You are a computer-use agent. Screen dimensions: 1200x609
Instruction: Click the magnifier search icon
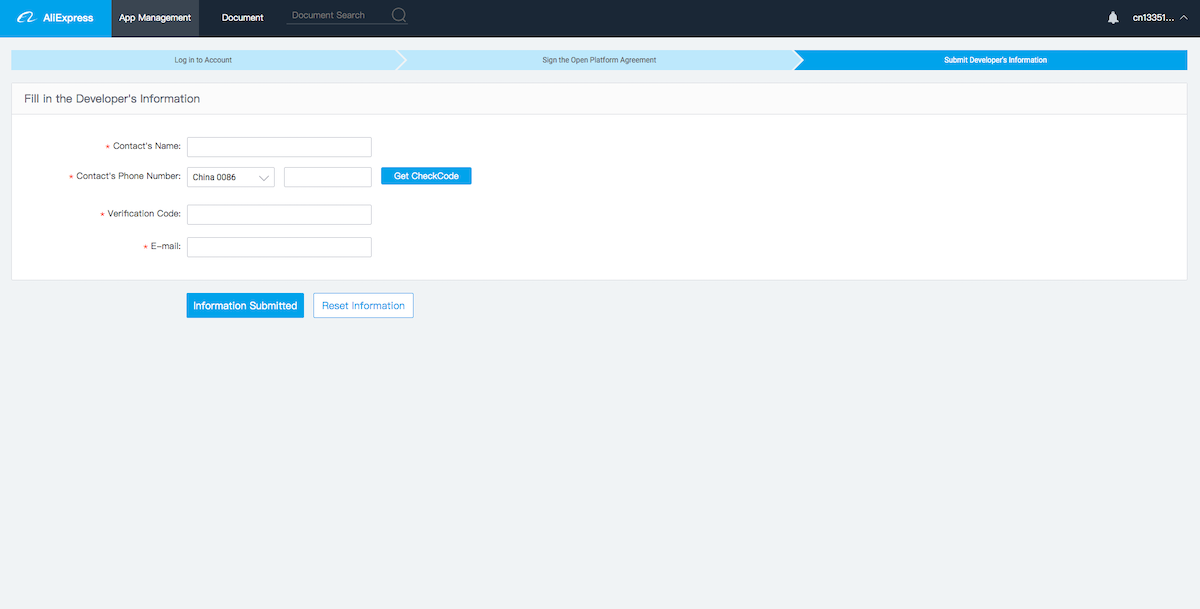(x=399, y=16)
